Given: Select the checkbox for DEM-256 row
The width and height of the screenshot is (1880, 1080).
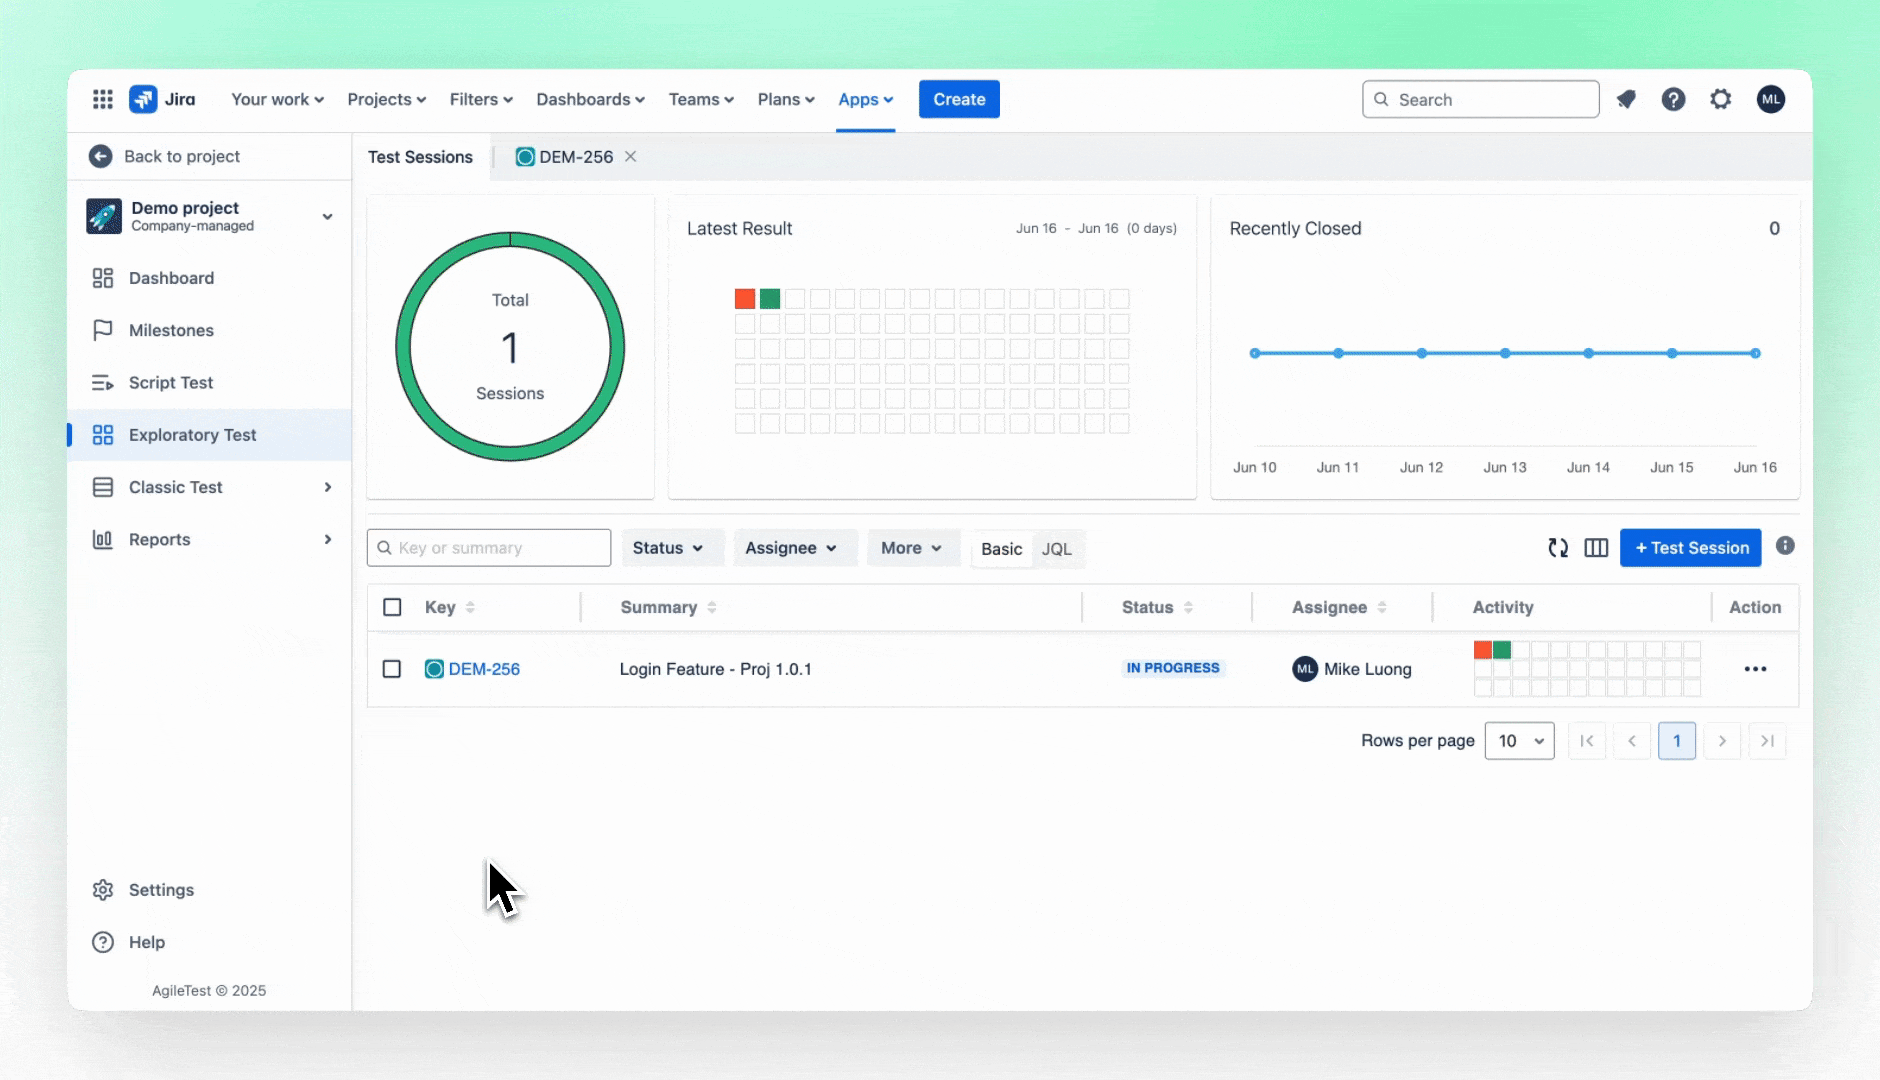Looking at the screenshot, I should click(392, 668).
